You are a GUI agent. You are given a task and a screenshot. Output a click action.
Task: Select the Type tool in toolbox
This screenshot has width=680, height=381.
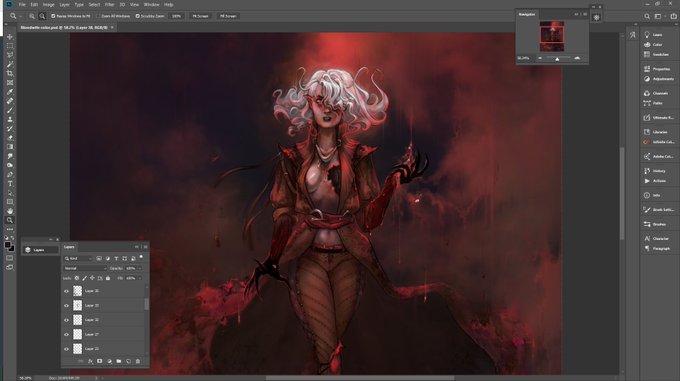click(10, 184)
